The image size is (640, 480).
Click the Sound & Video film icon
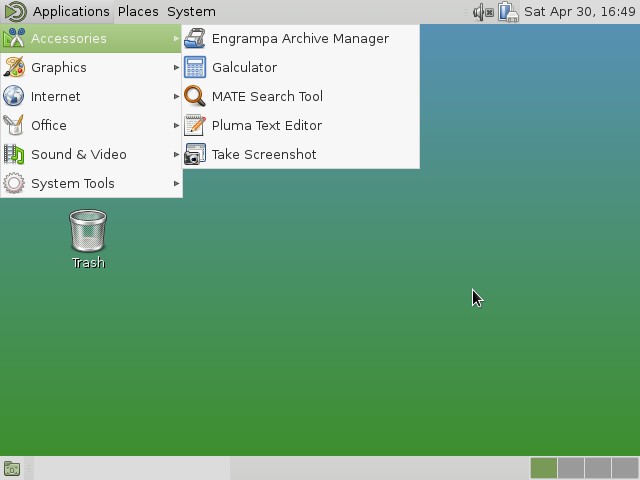[14, 154]
